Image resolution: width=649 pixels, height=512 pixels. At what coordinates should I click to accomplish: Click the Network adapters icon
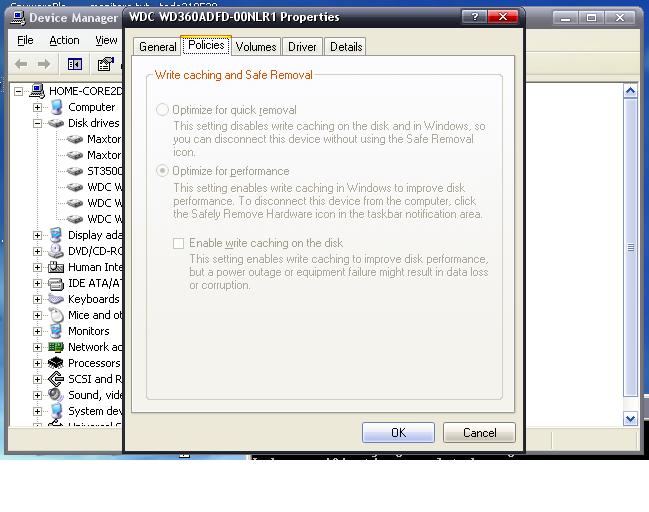point(56,347)
